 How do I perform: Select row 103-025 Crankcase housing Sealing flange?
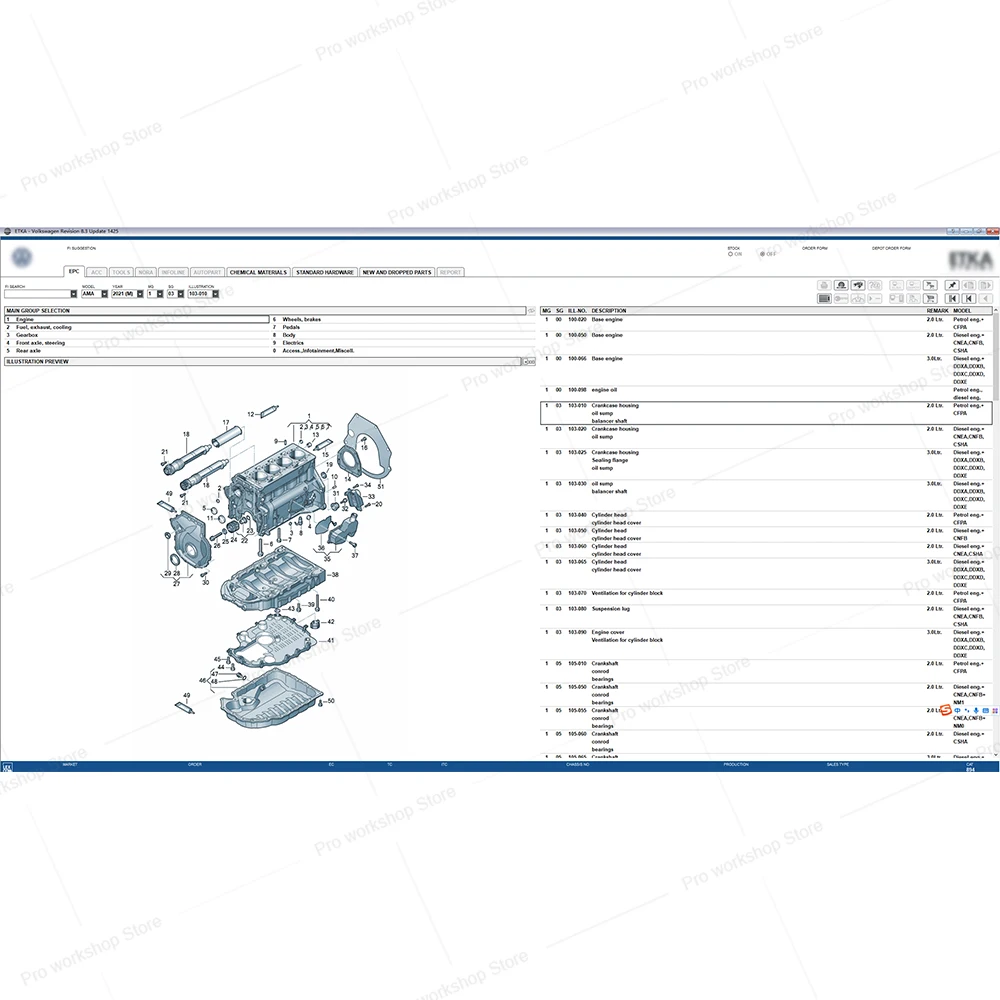click(x=766, y=464)
